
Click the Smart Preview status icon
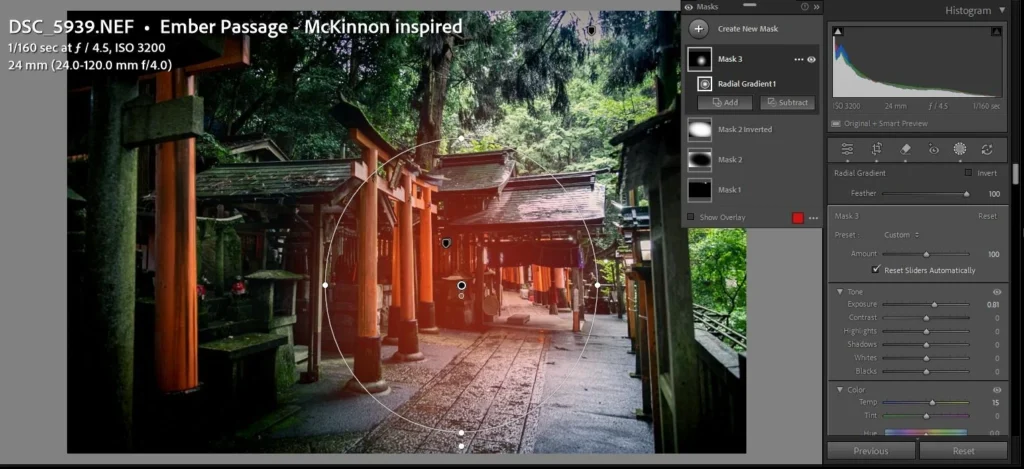pos(835,123)
